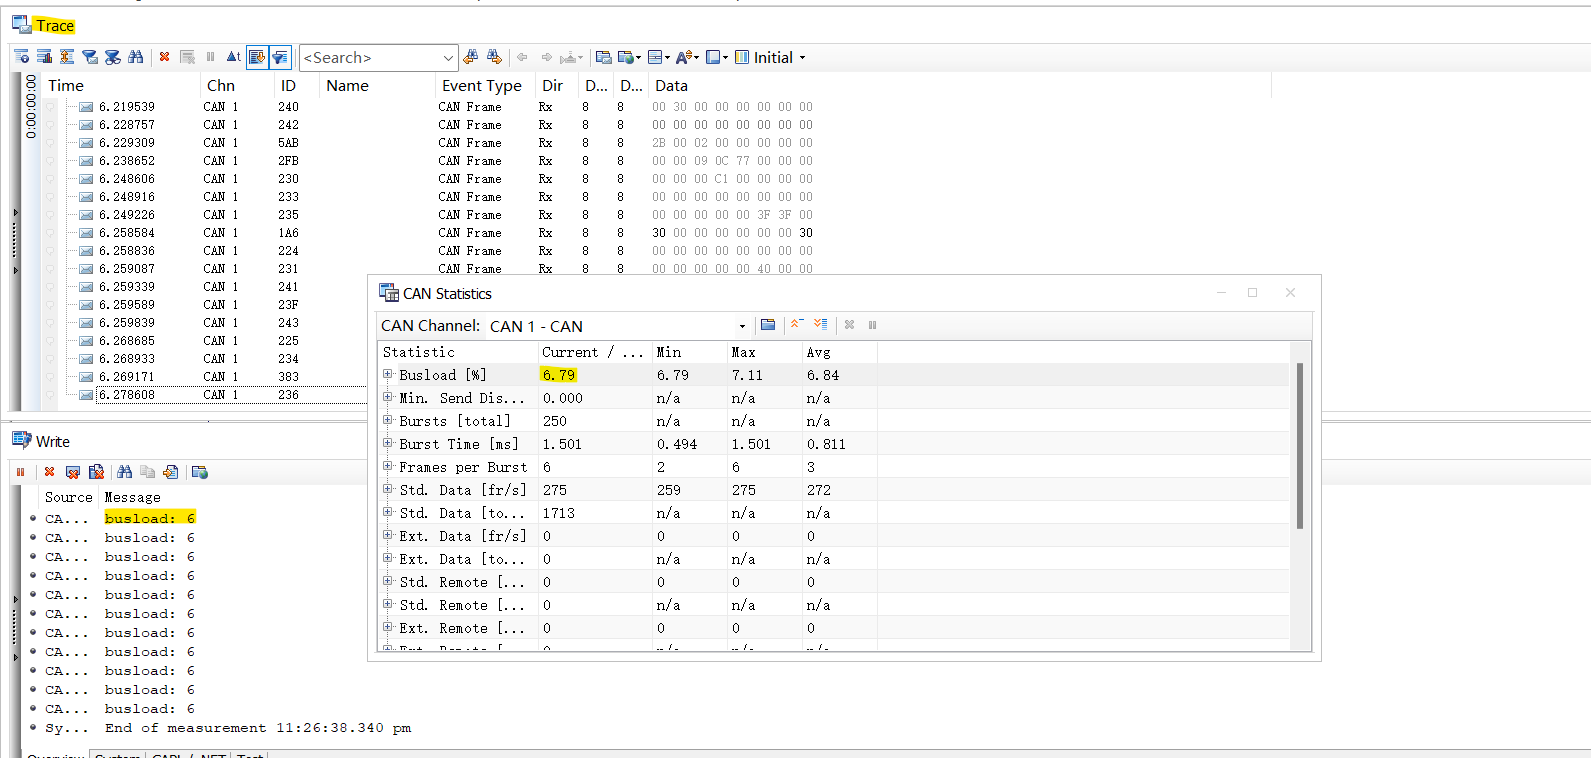Screen dimensions: 1591x758
Task: Click the left arrow navigation icon in Trace toolbar
Action: click(522, 57)
